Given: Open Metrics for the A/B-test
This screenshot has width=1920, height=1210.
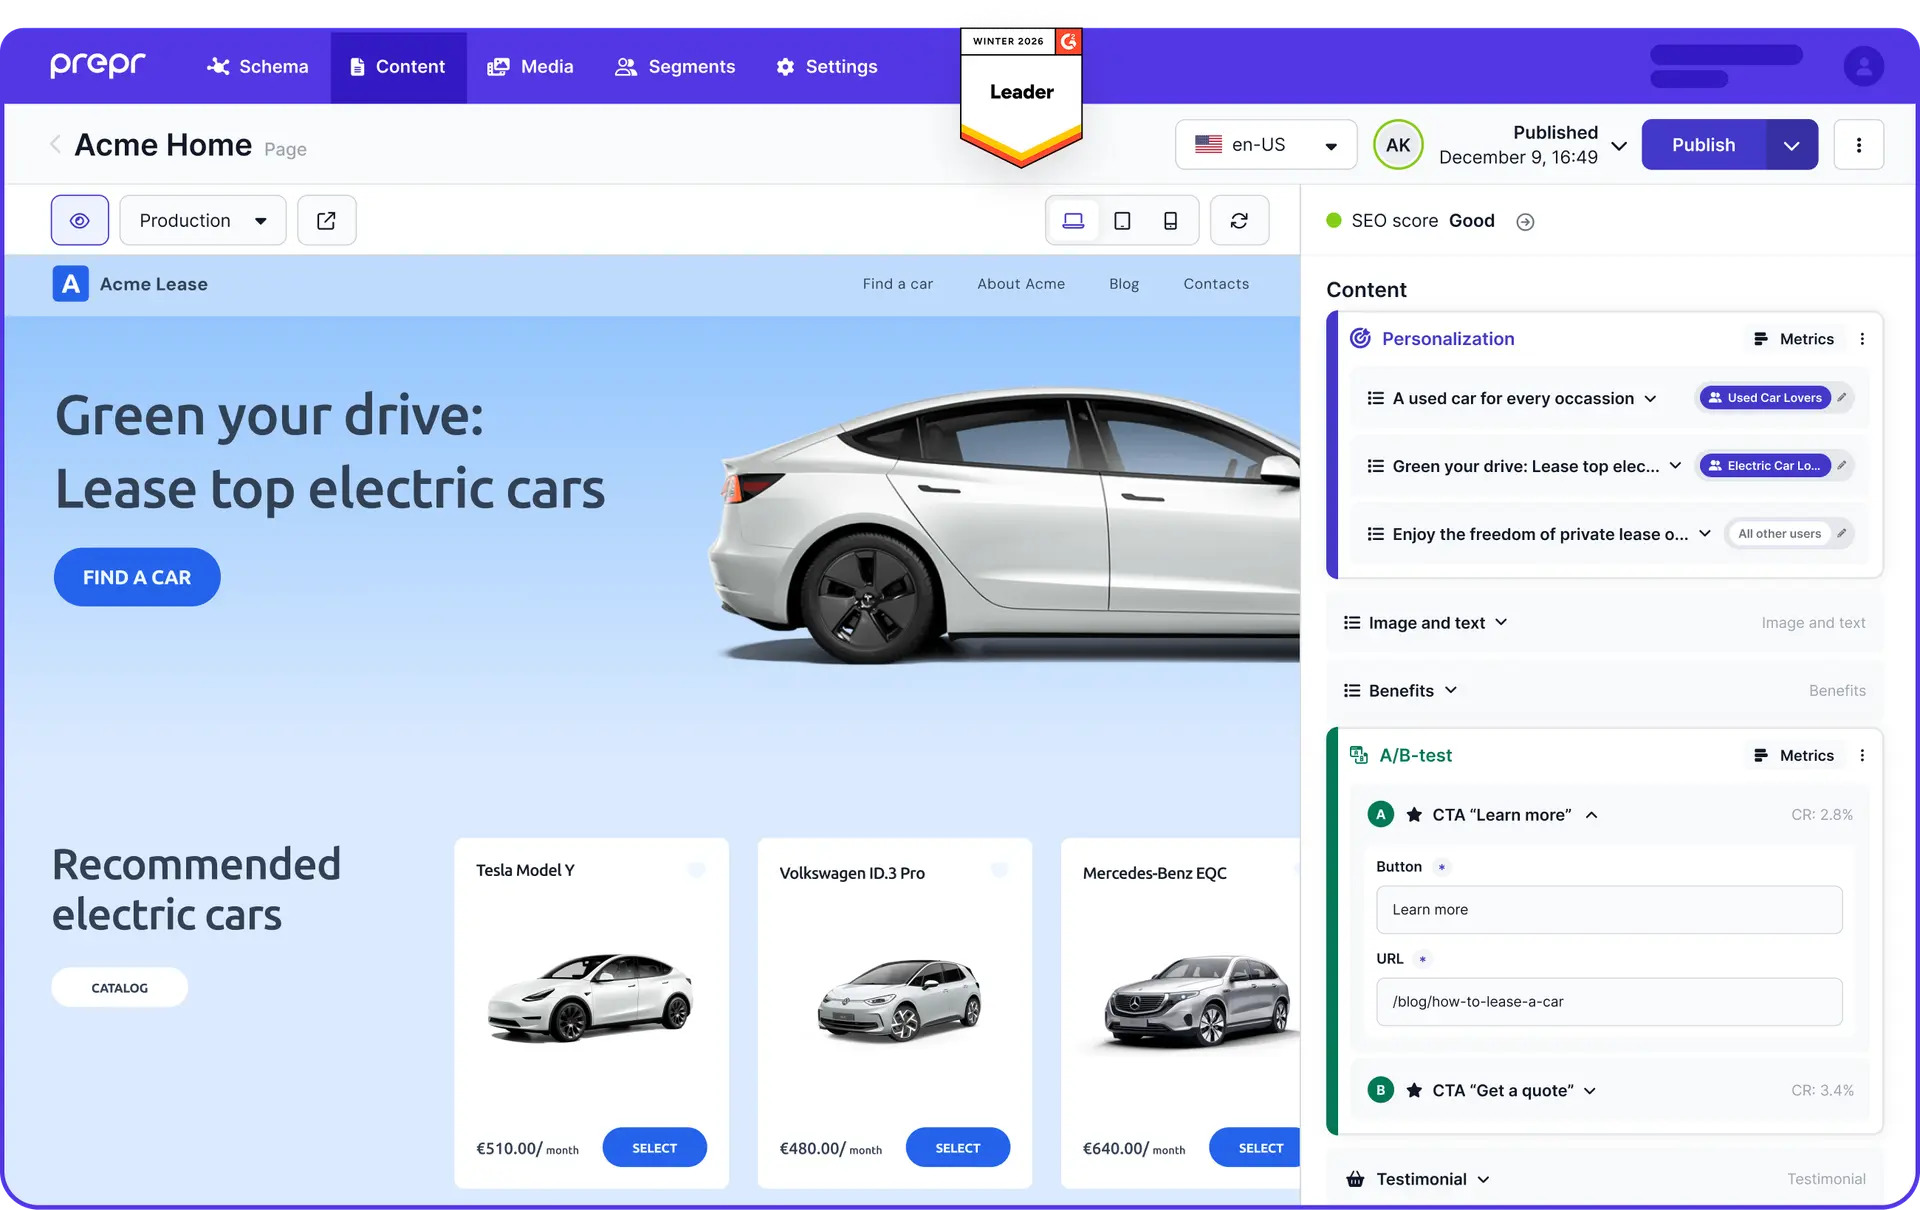Looking at the screenshot, I should pos(1793,755).
